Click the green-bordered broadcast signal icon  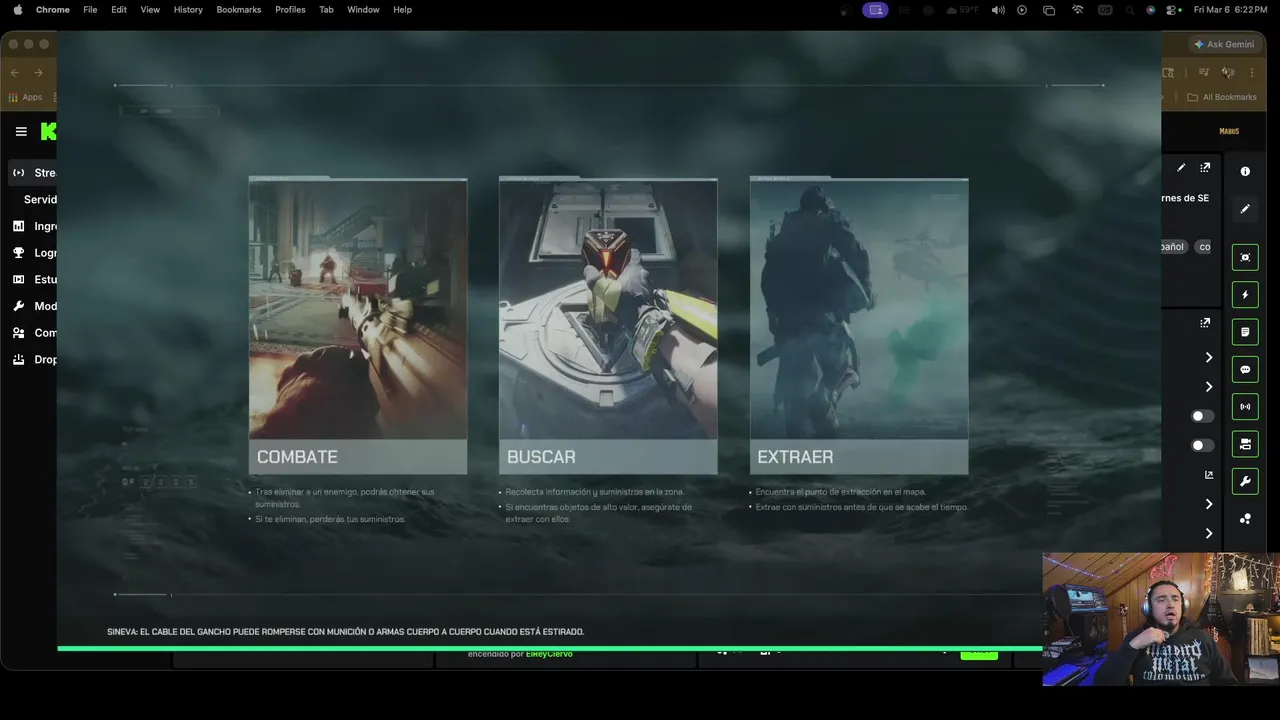coord(1245,407)
